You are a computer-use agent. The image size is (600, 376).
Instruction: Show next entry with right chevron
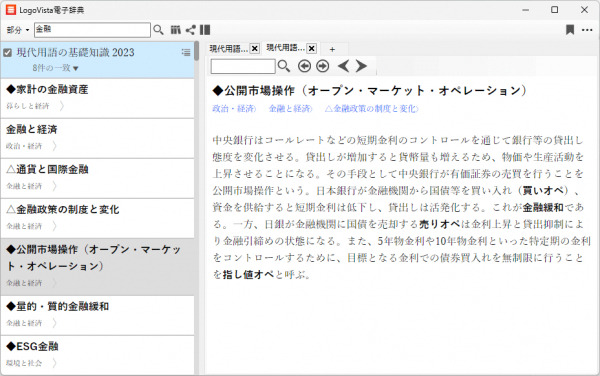361,66
